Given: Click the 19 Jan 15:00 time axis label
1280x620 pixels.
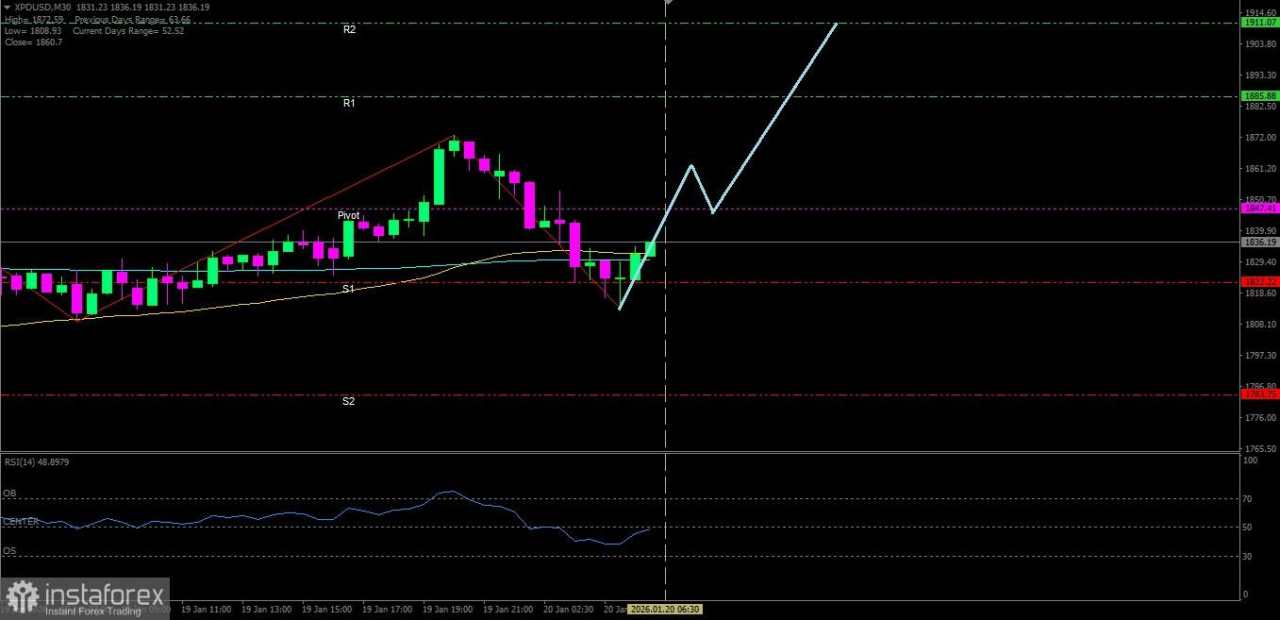Looking at the screenshot, I should 326,608.
